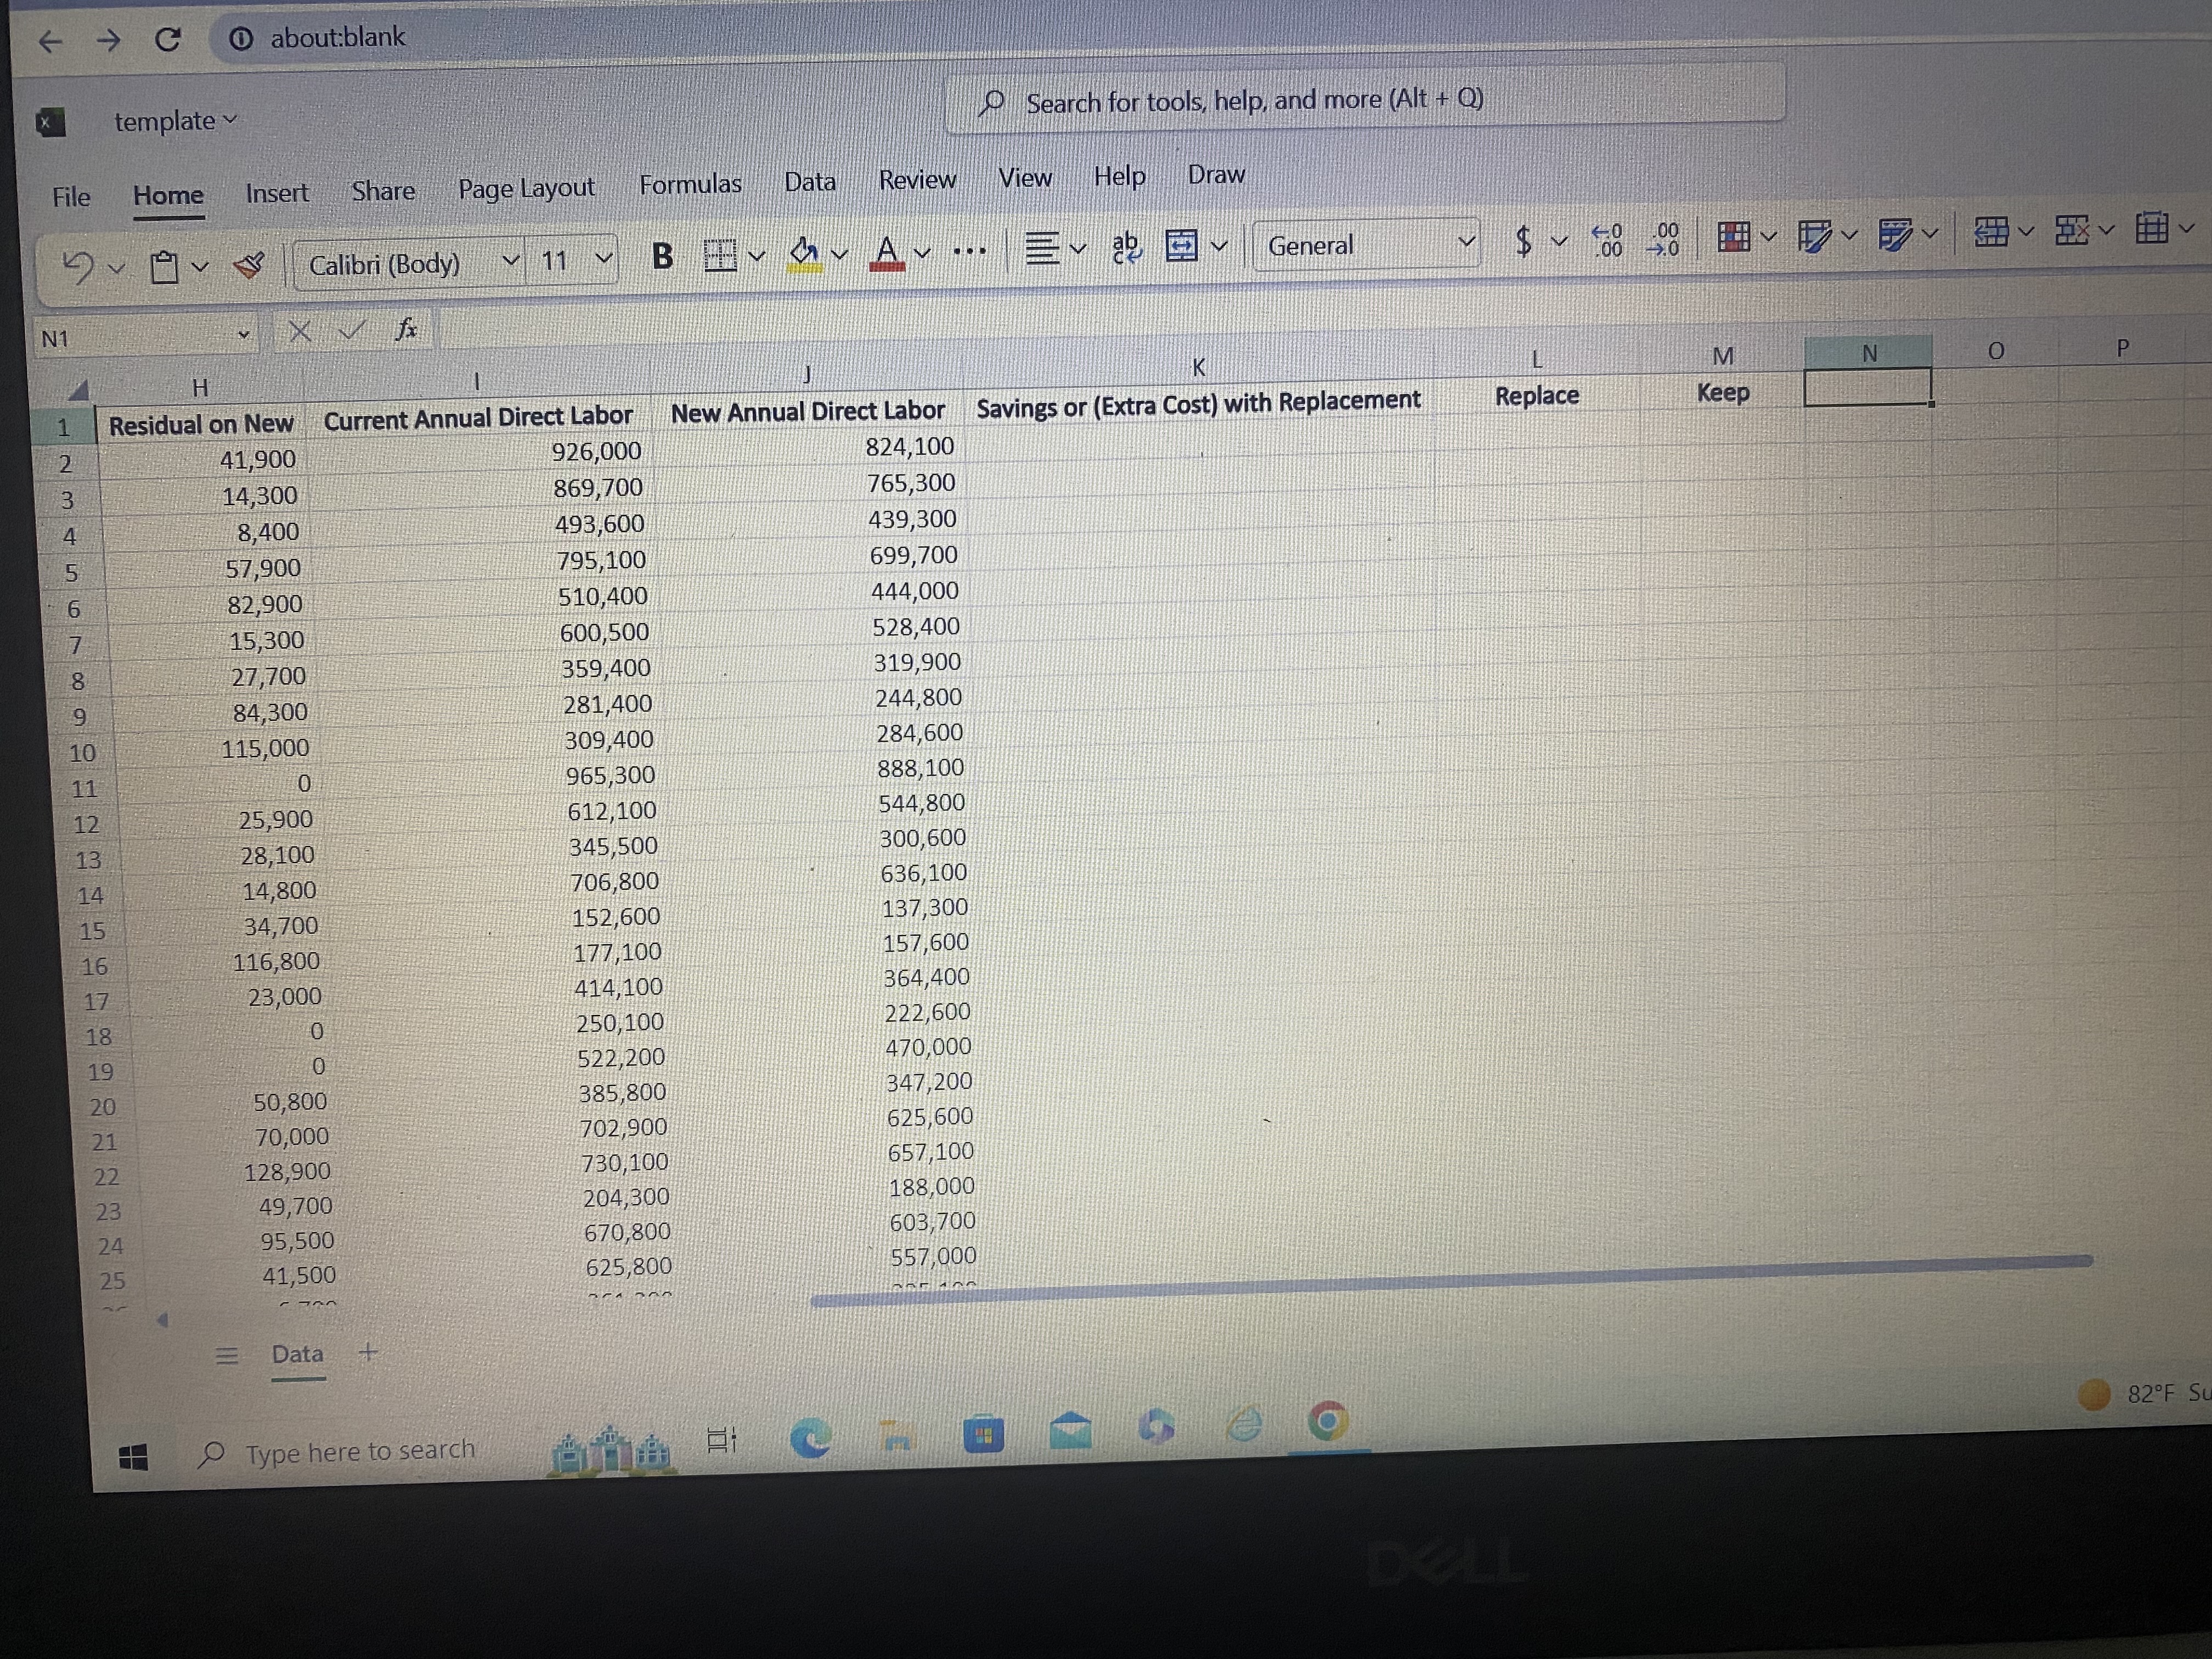This screenshot has width=2212, height=1659.
Task: Add a new sheet with plus button
Action: tap(368, 1353)
